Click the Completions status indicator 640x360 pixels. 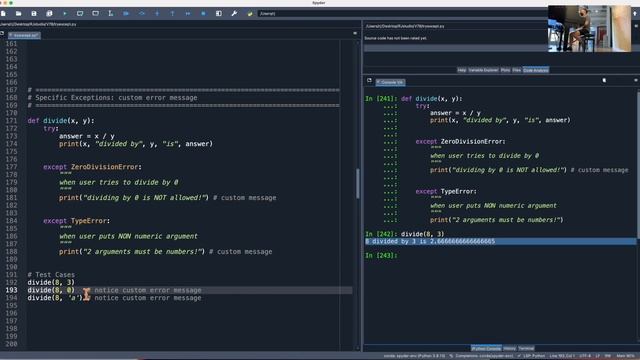pyautogui.click(x=482, y=356)
